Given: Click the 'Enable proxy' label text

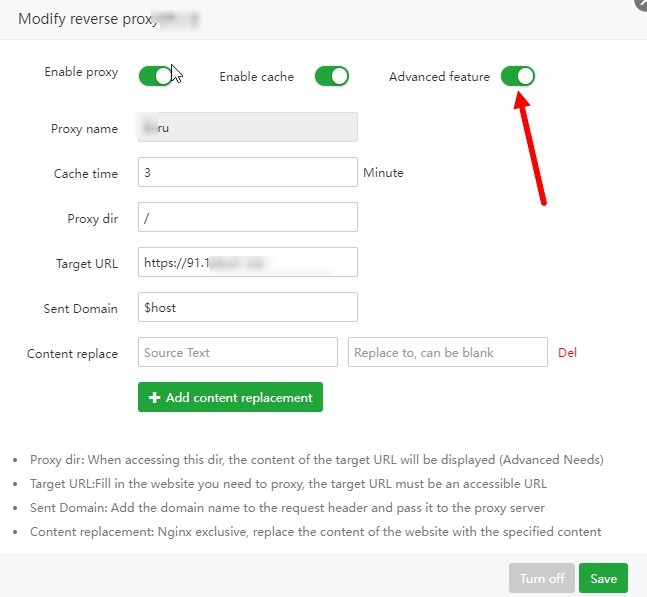Looking at the screenshot, I should [81, 73].
